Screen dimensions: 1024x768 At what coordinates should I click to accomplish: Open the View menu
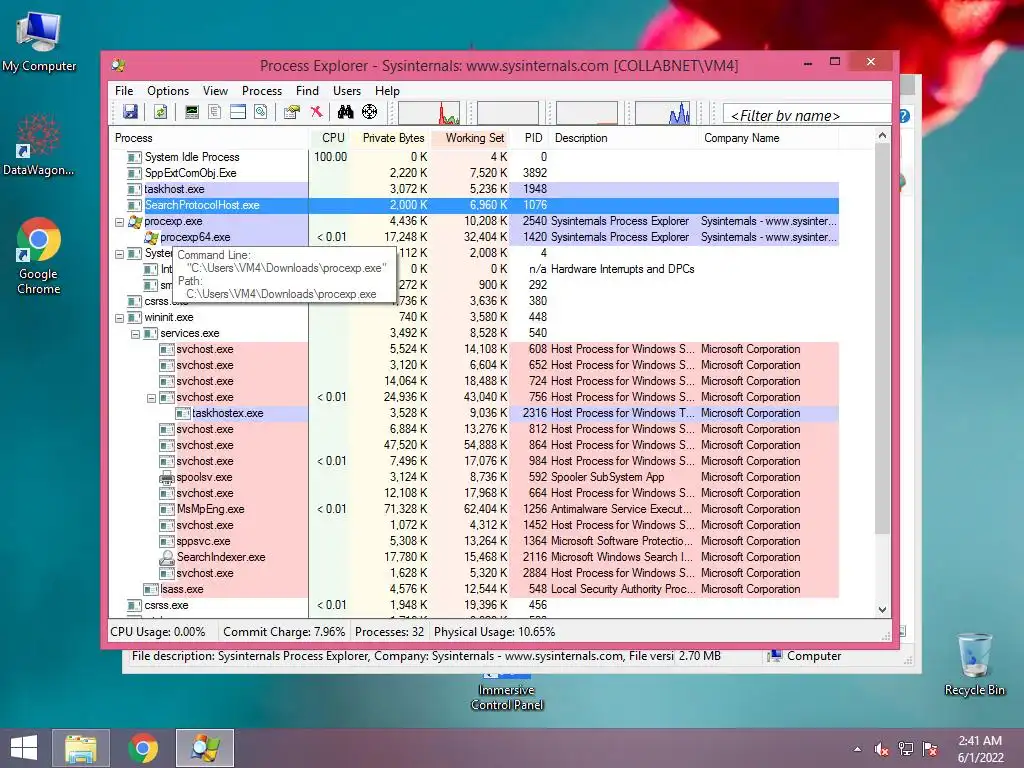(216, 91)
